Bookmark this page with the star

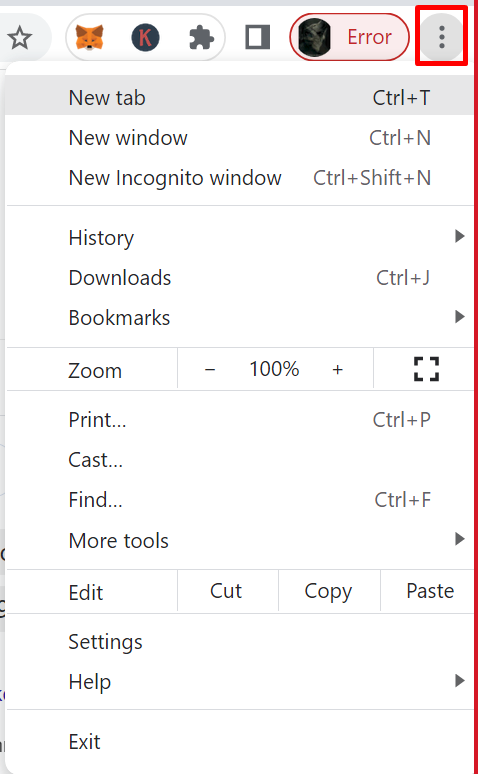tap(20, 38)
